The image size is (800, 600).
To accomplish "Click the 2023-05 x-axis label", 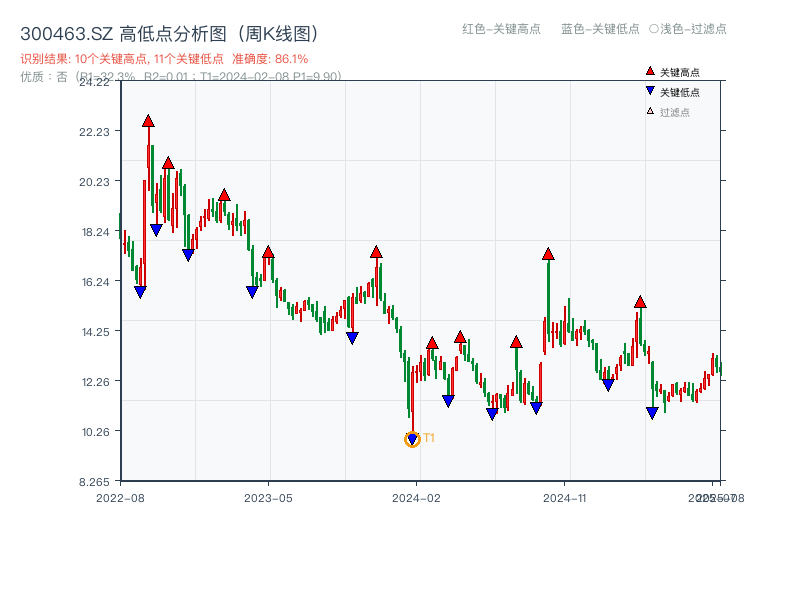I will click(x=269, y=497).
